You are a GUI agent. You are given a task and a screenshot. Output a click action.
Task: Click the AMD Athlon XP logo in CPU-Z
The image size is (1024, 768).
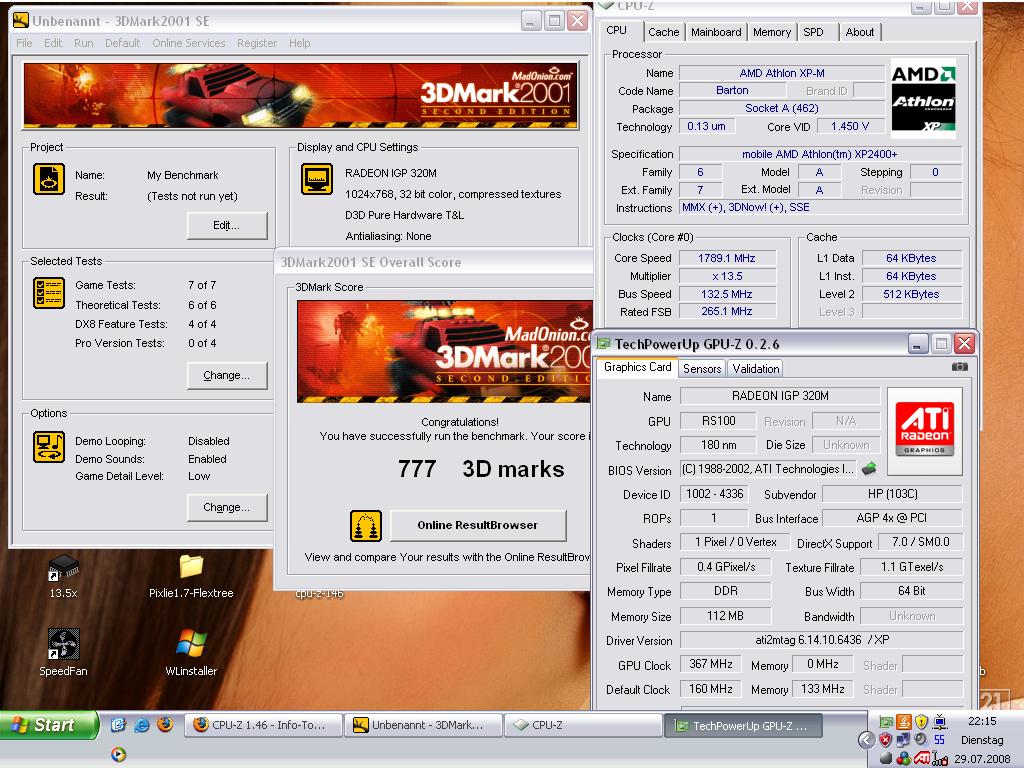(x=923, y=98)
